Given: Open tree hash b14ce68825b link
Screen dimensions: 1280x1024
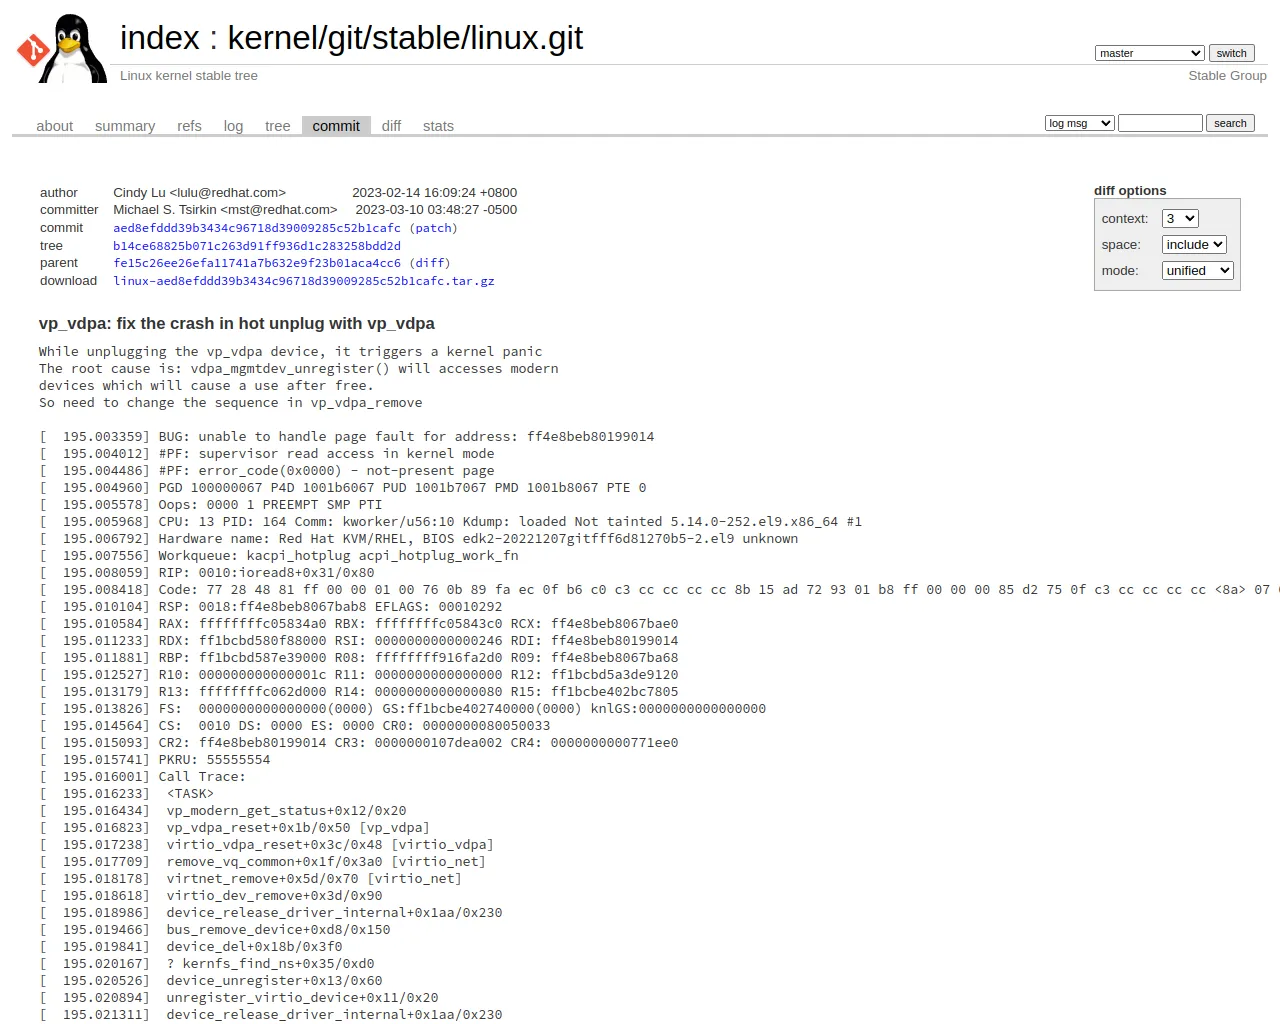Looking at the screenshot, I should [x=257, y=246].
